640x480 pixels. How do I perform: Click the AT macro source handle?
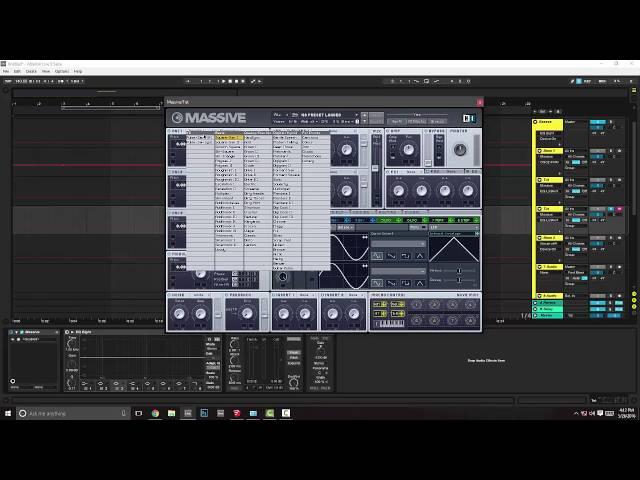384,314
